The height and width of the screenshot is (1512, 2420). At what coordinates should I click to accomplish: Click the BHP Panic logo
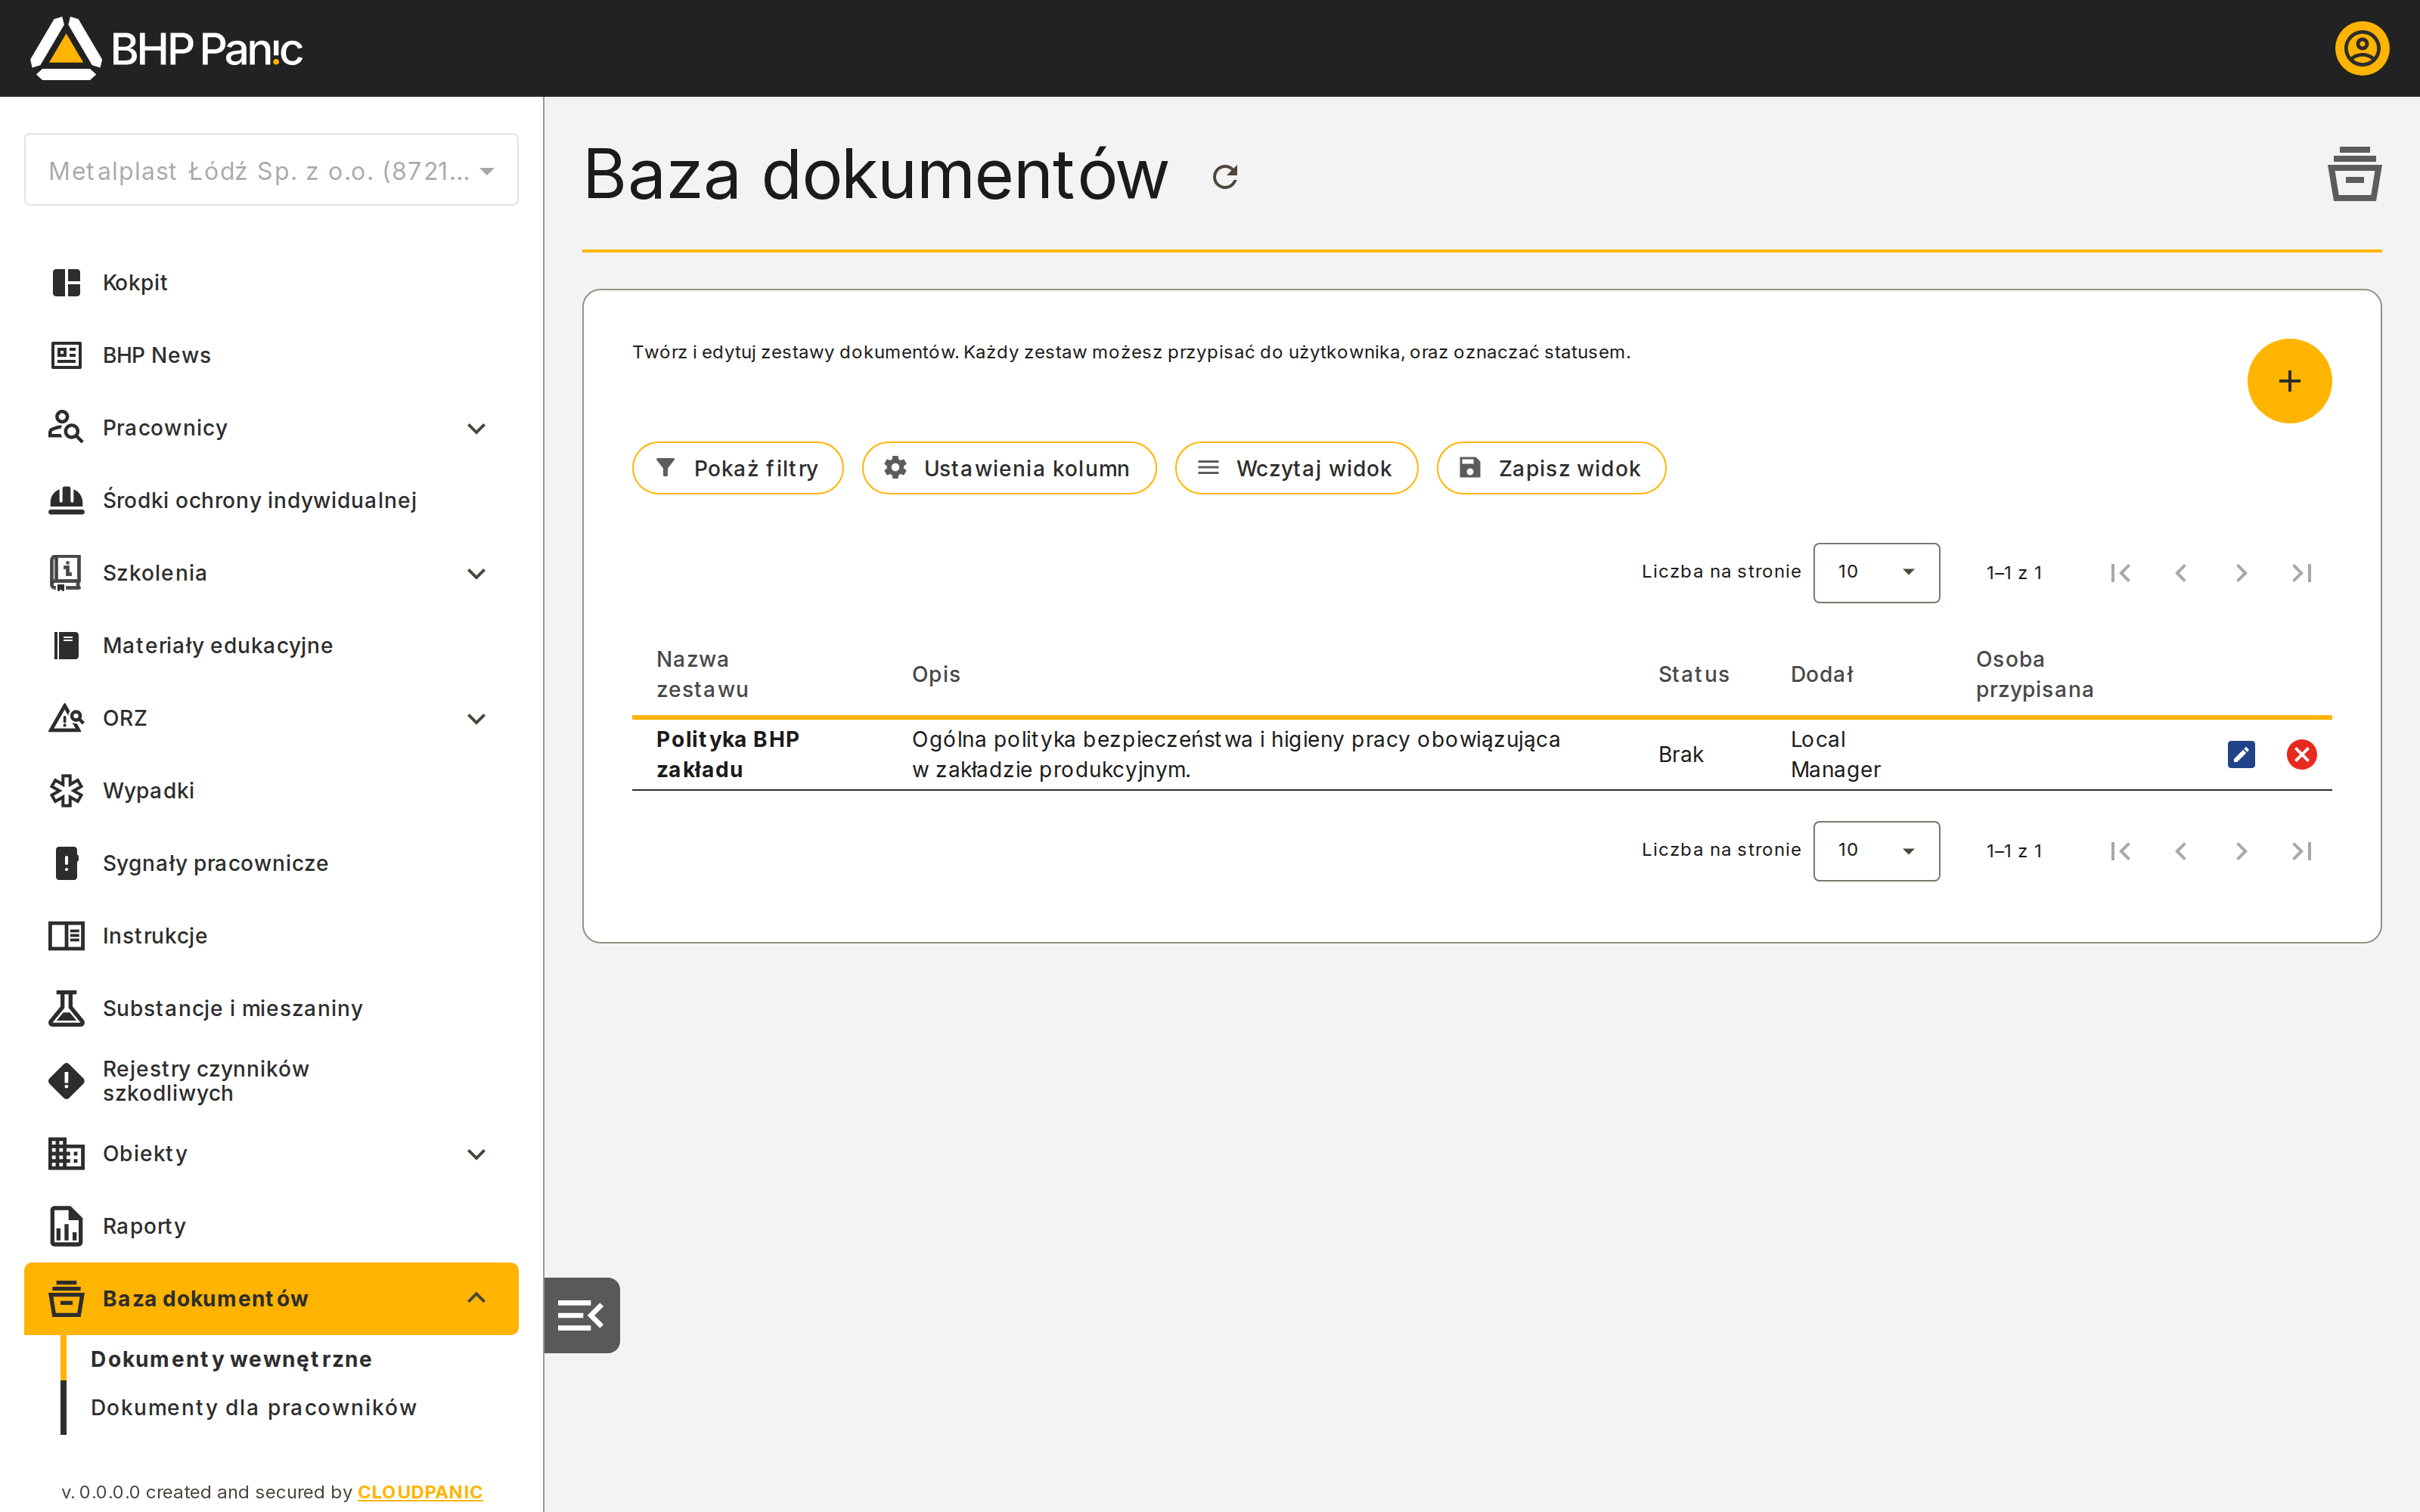tap(166, 48)
